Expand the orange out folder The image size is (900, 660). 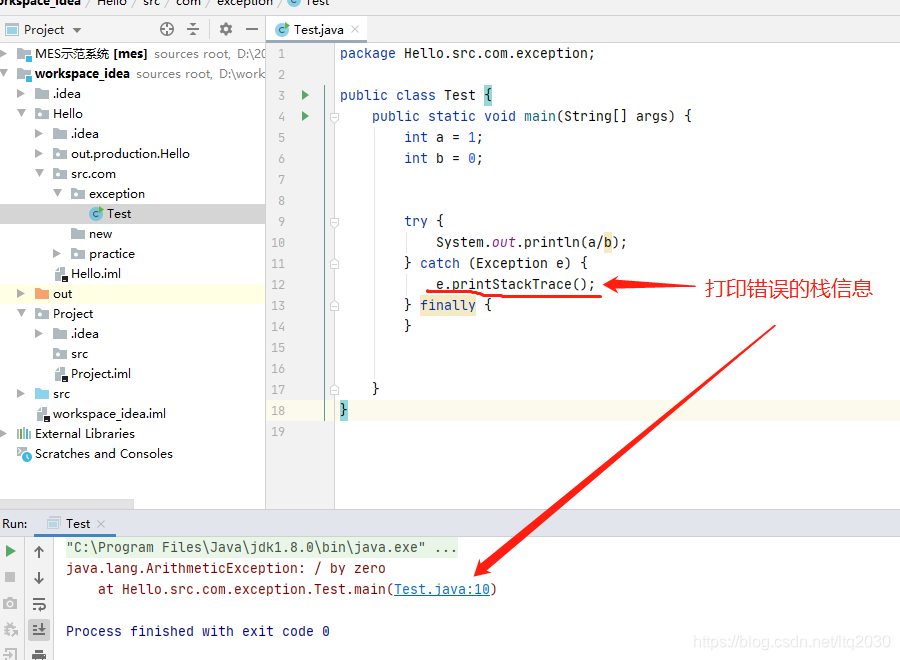click(x=21, y=293)
